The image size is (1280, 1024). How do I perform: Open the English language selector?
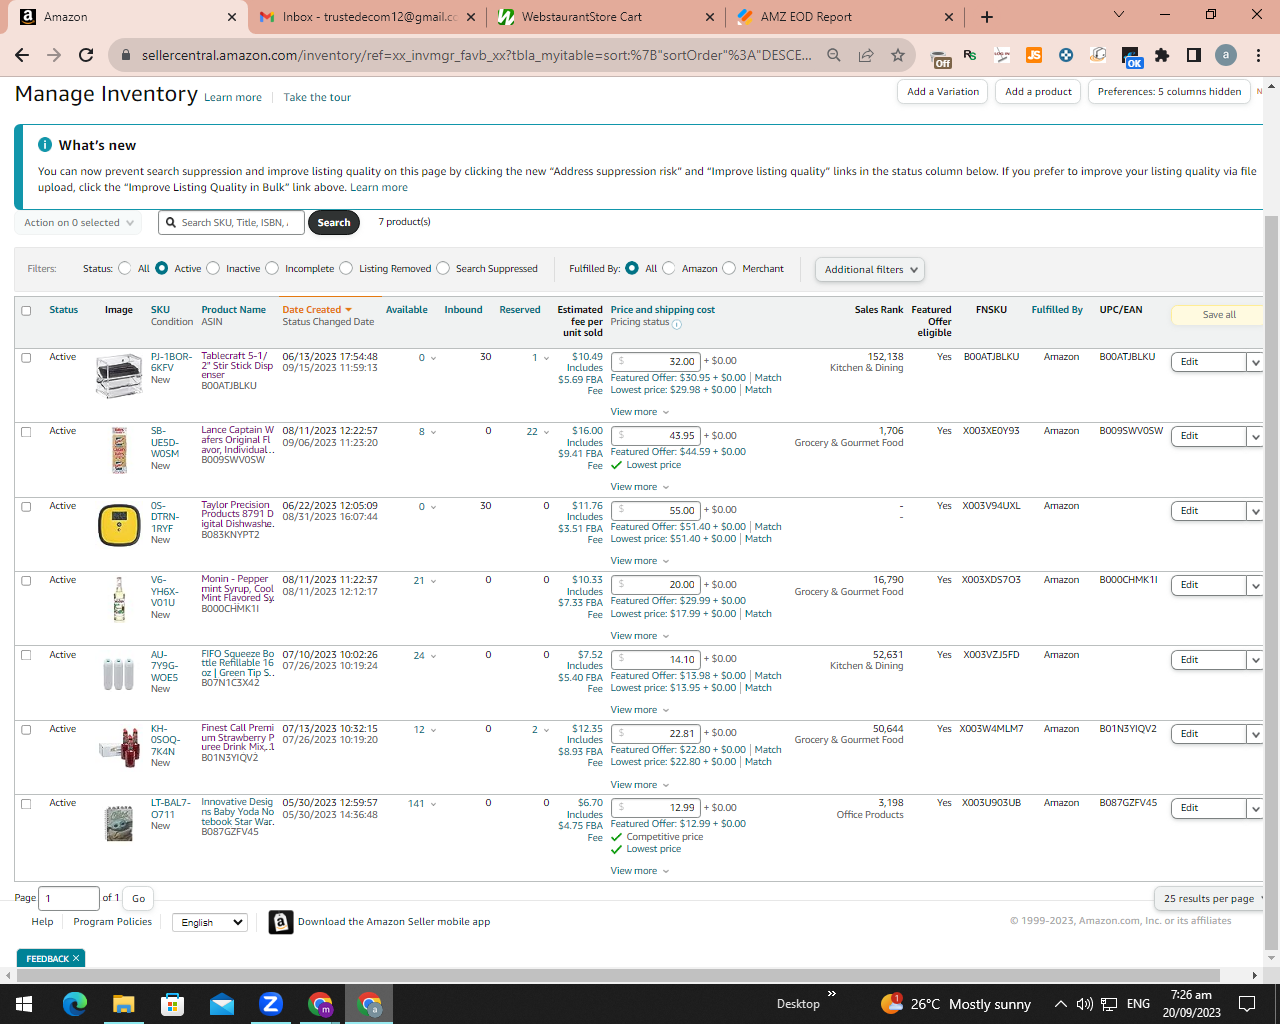209,922
